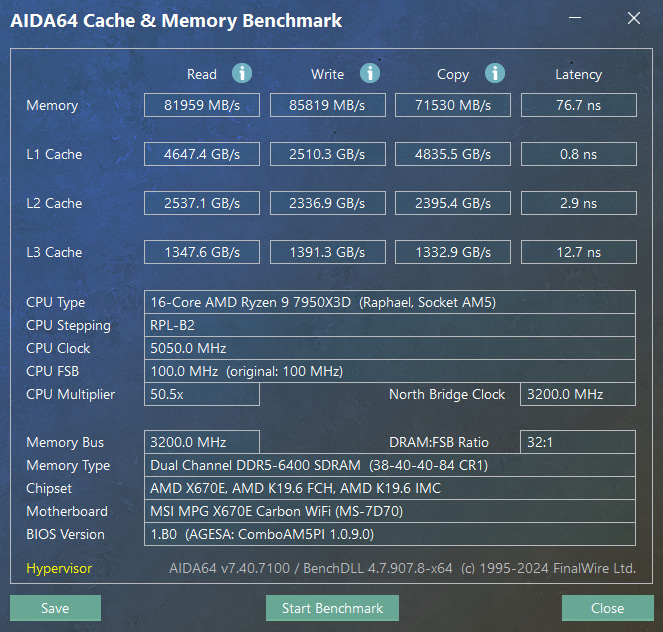Click the Chipset label
Screen dimensions: 663x632
click(49, 489)
